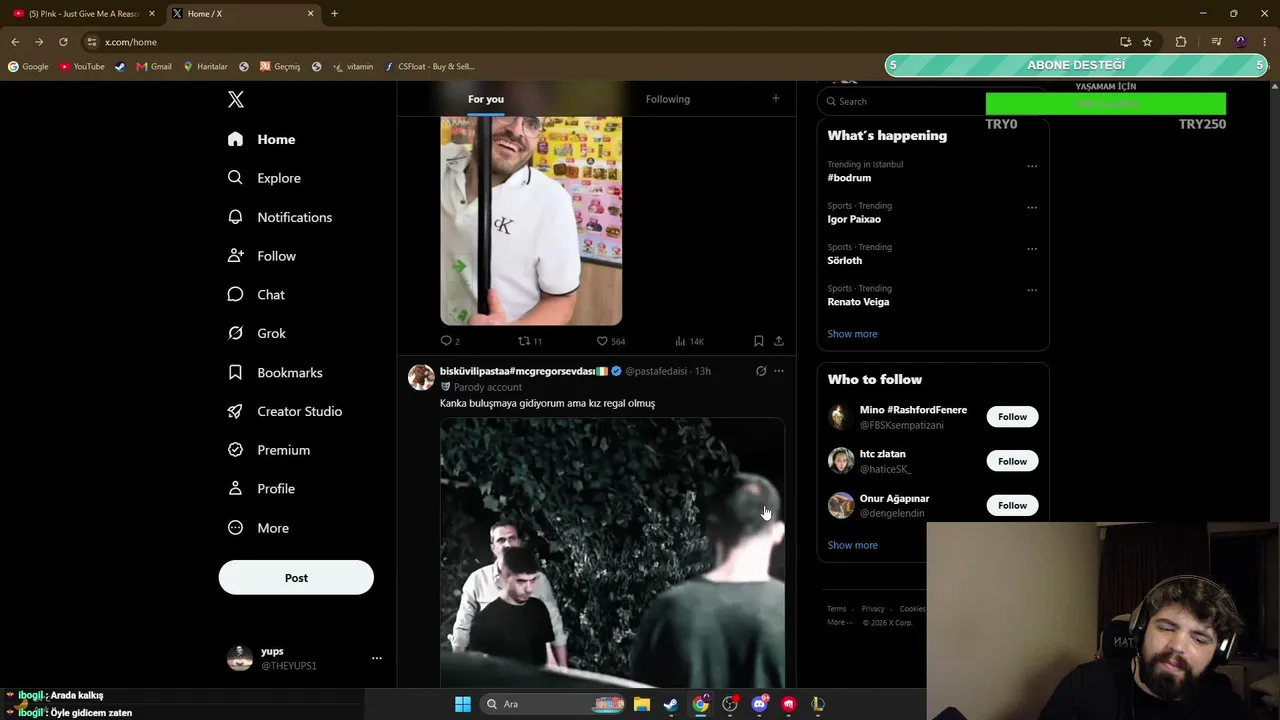Viewport: 1280px width, 720px height.
Task: Open the browser extensions puzzle icon
Action: pyautogui.click(x=1181, y=42)
